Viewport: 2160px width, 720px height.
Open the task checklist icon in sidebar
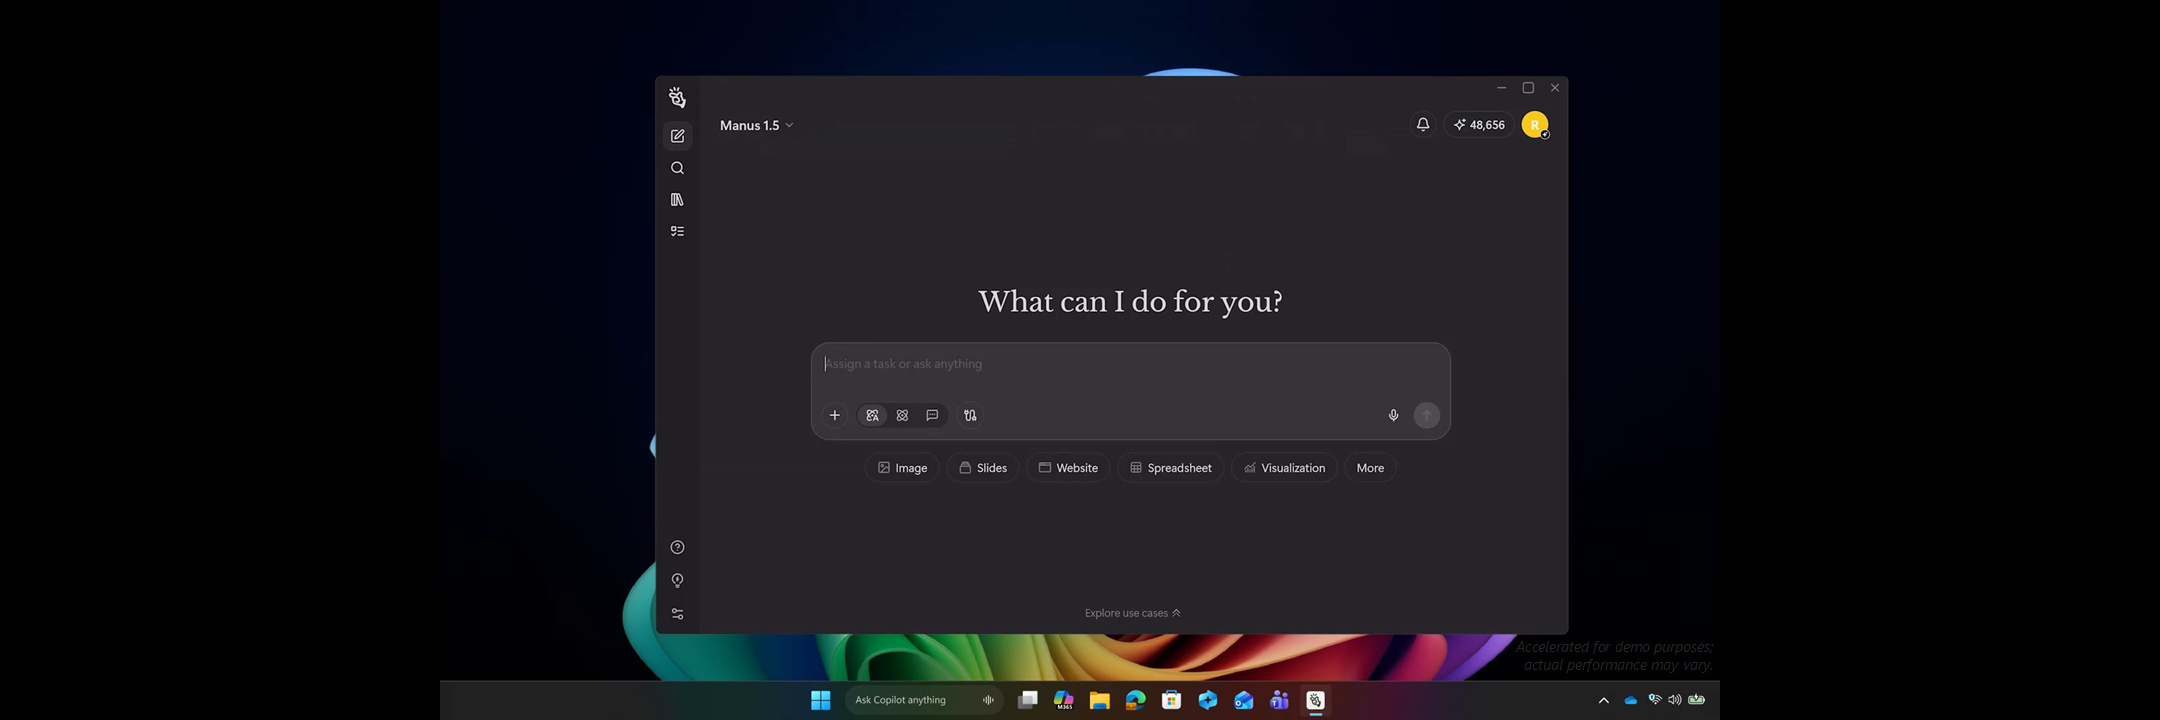[x=677, y=231]
